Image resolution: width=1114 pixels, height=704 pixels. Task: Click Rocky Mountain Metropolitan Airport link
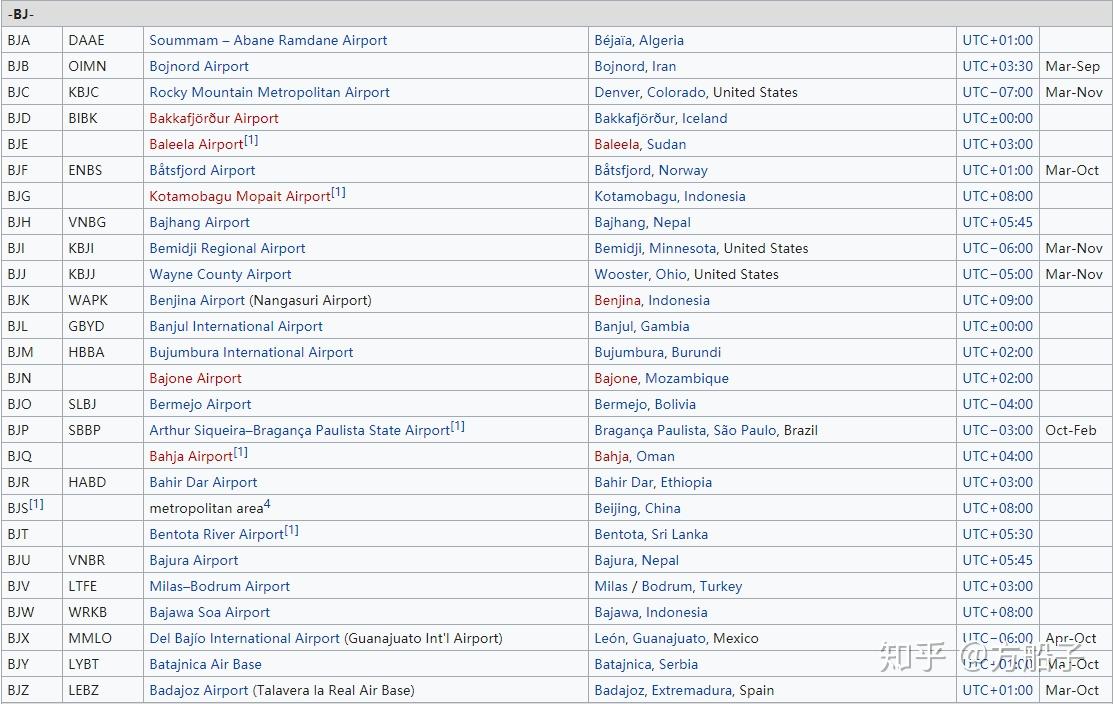[x=269, y=92]
